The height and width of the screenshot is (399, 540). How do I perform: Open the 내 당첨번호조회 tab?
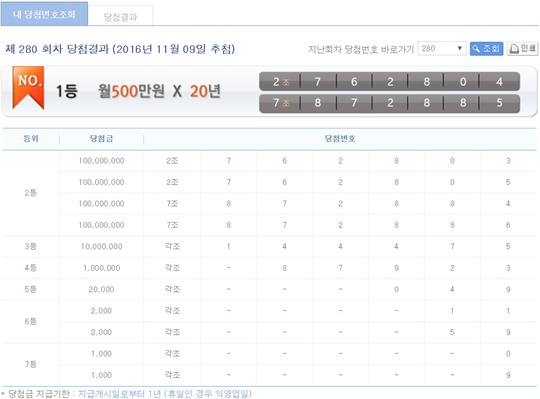pyautogui.click(x=44, y=14)
